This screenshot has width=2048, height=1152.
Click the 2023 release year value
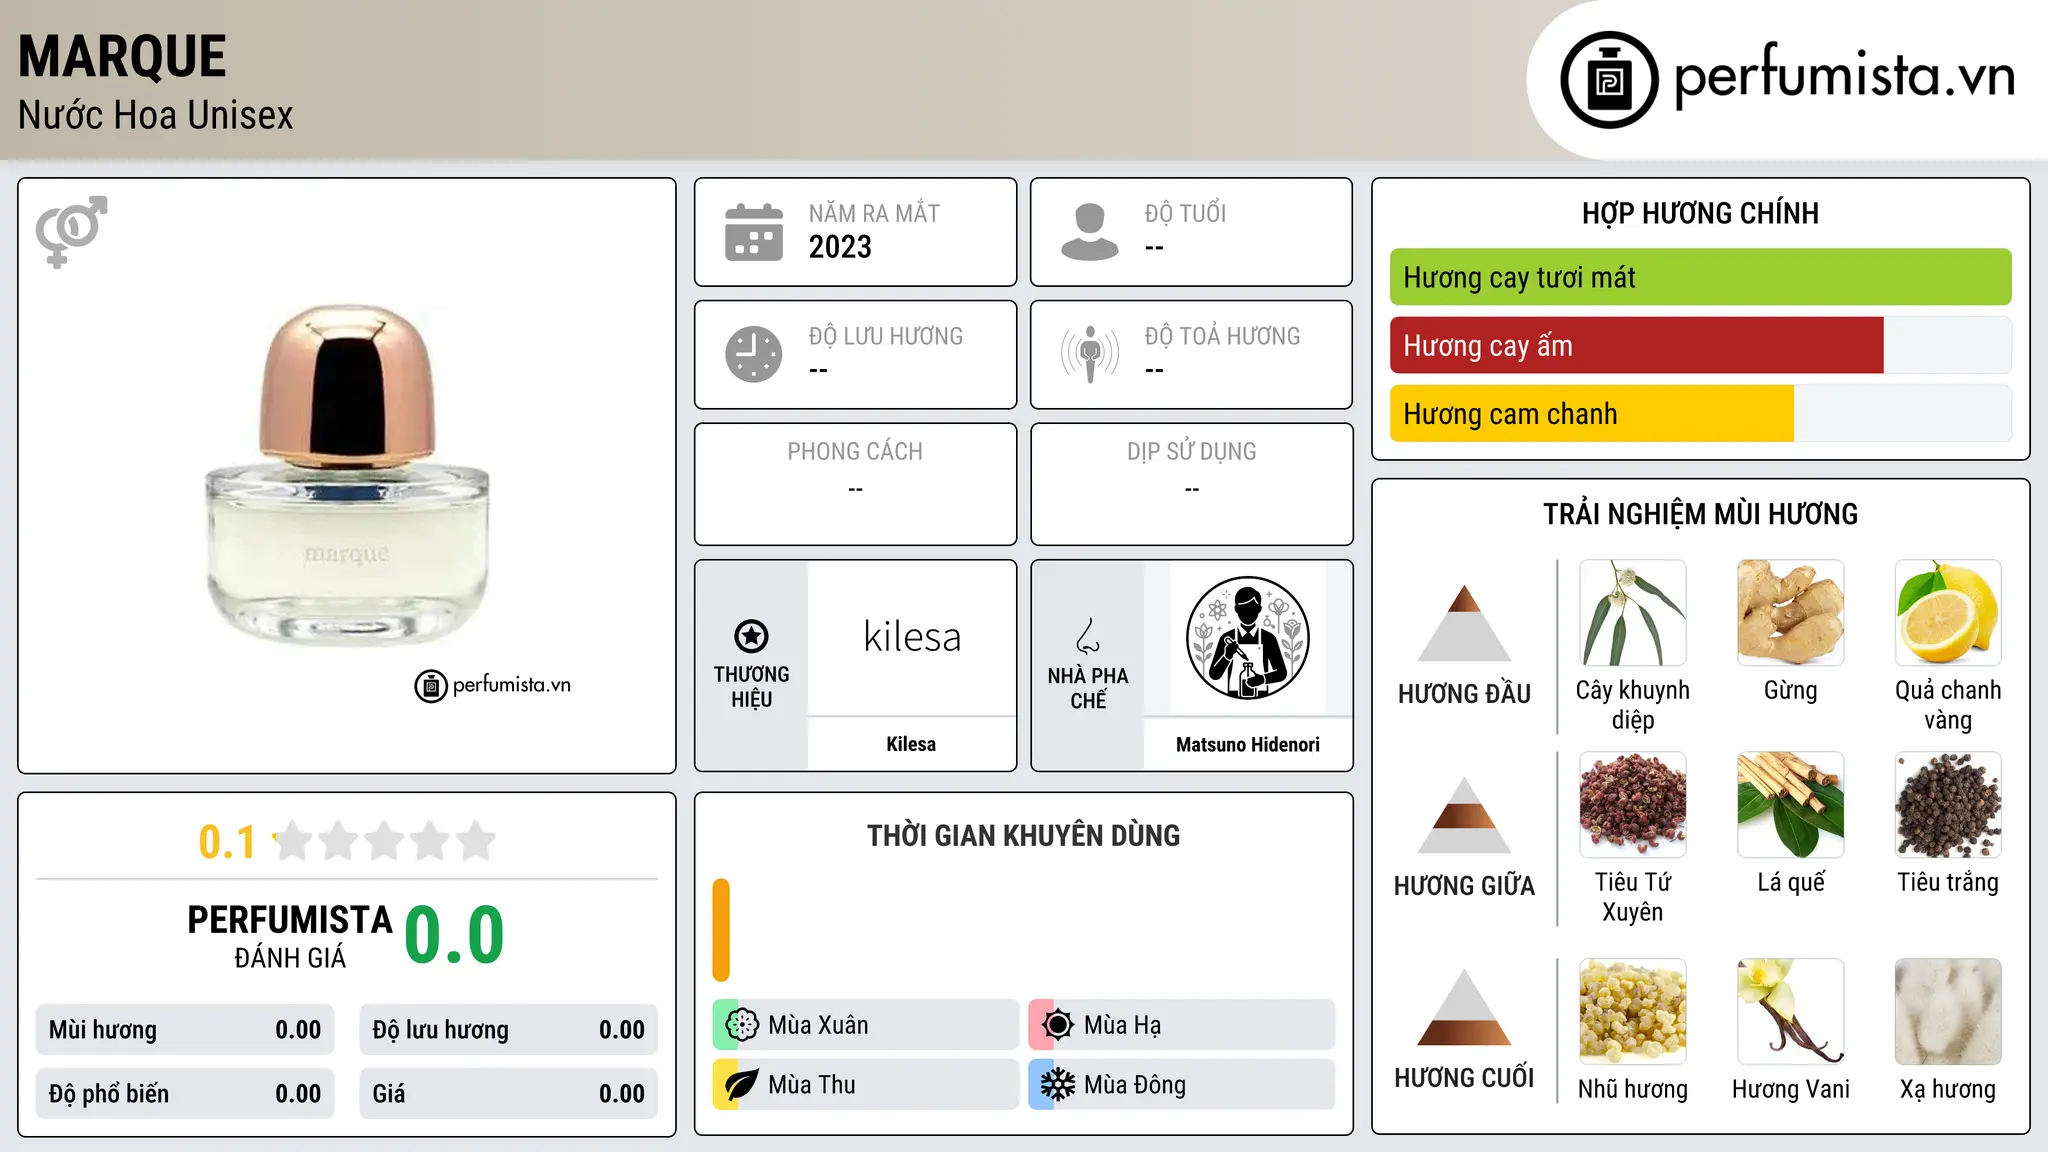[840, 247]
